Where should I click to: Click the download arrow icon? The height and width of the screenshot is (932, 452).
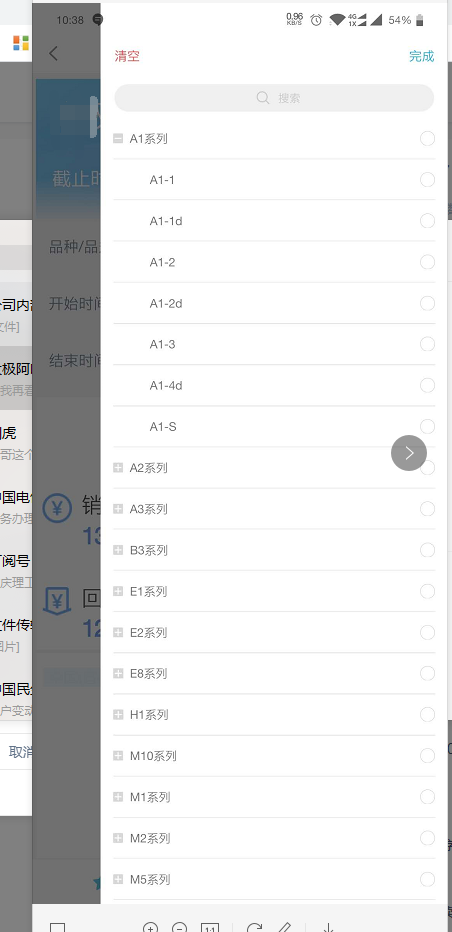[328, 927]
